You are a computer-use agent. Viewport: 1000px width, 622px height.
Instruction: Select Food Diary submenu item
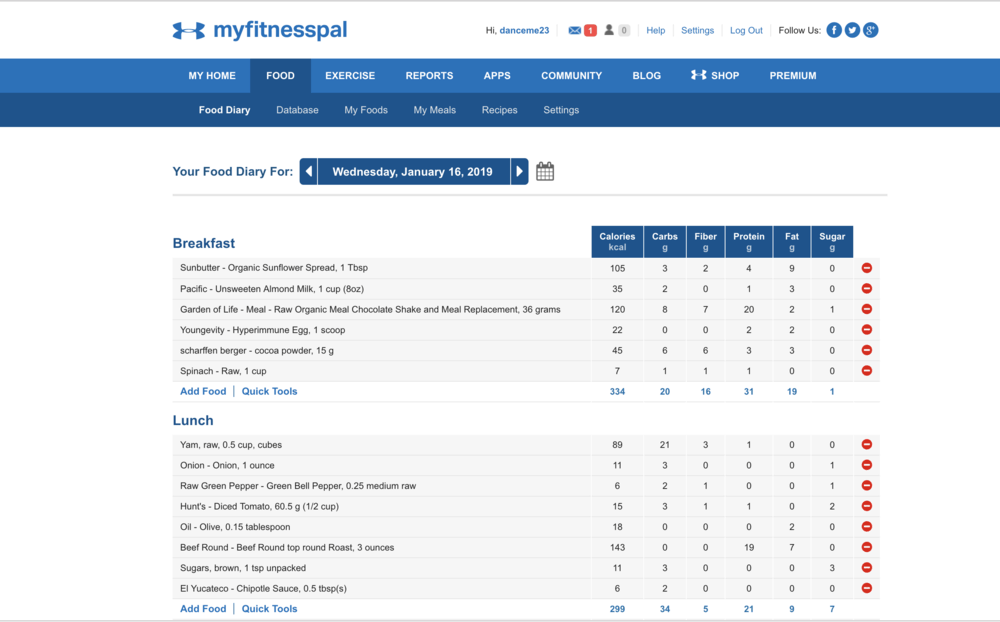[x=224, y=110]
